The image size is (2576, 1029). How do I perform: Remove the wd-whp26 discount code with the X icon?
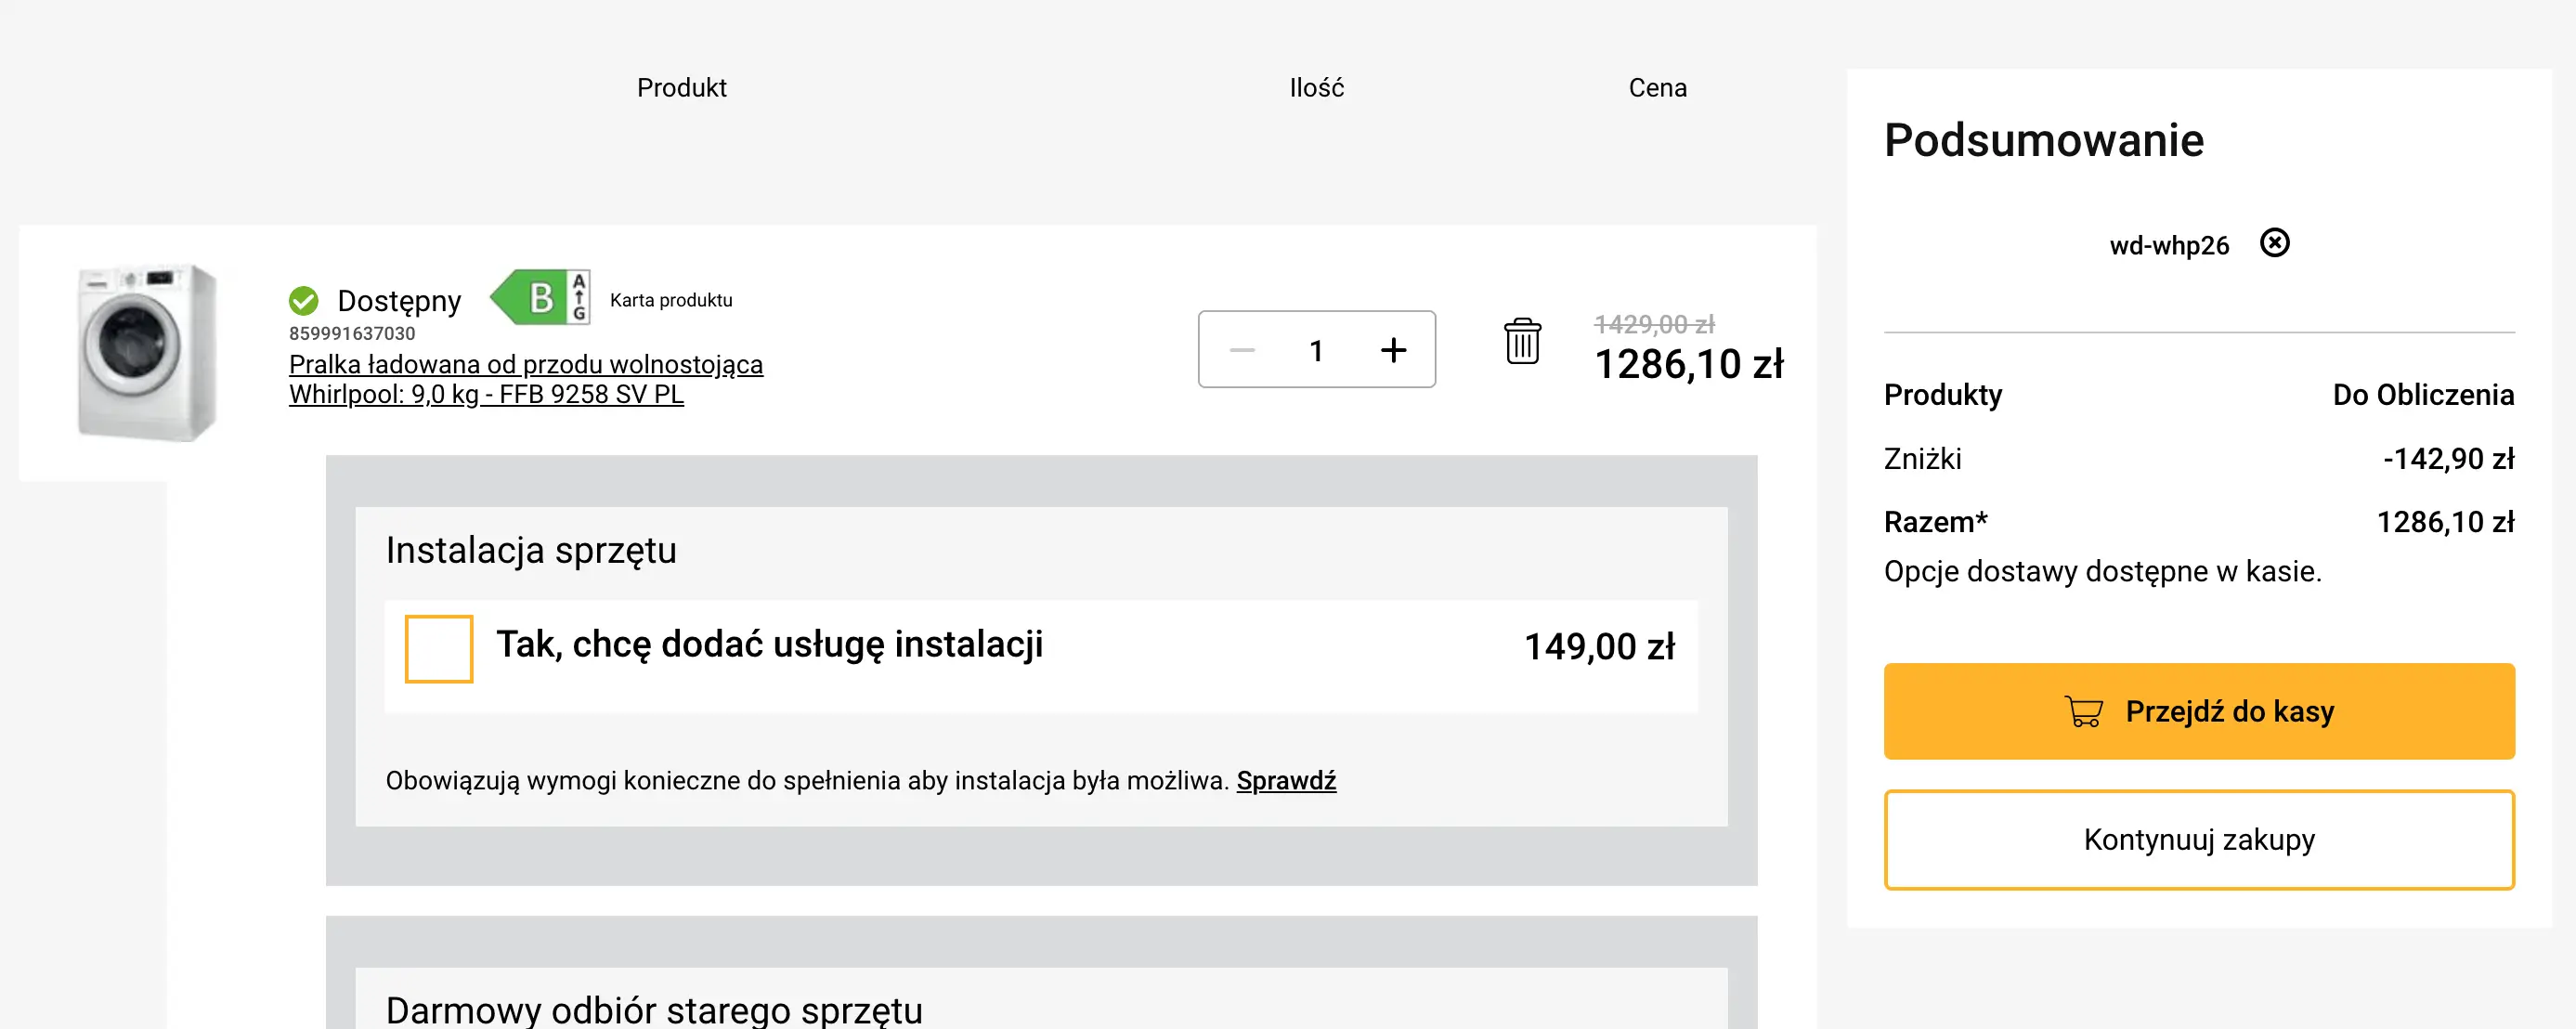coord(2276,241)
